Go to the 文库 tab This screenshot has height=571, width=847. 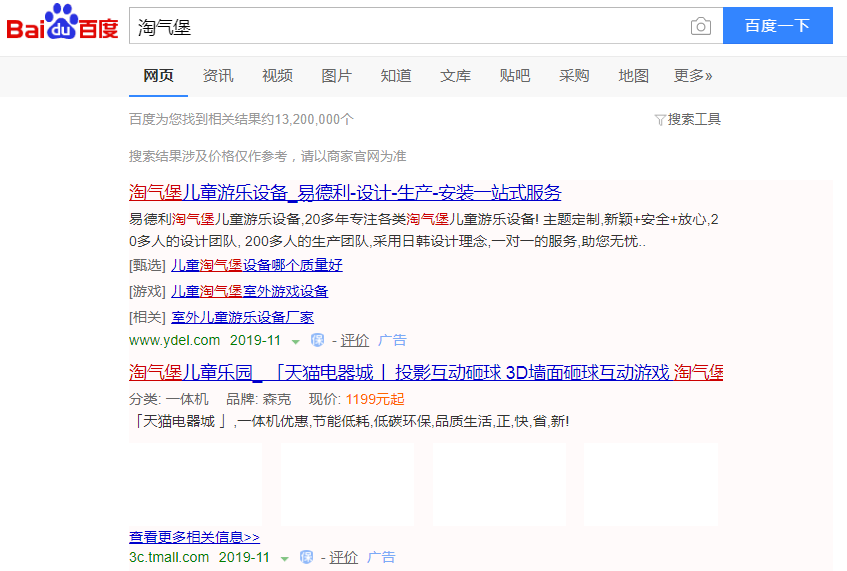pos(455,76)
